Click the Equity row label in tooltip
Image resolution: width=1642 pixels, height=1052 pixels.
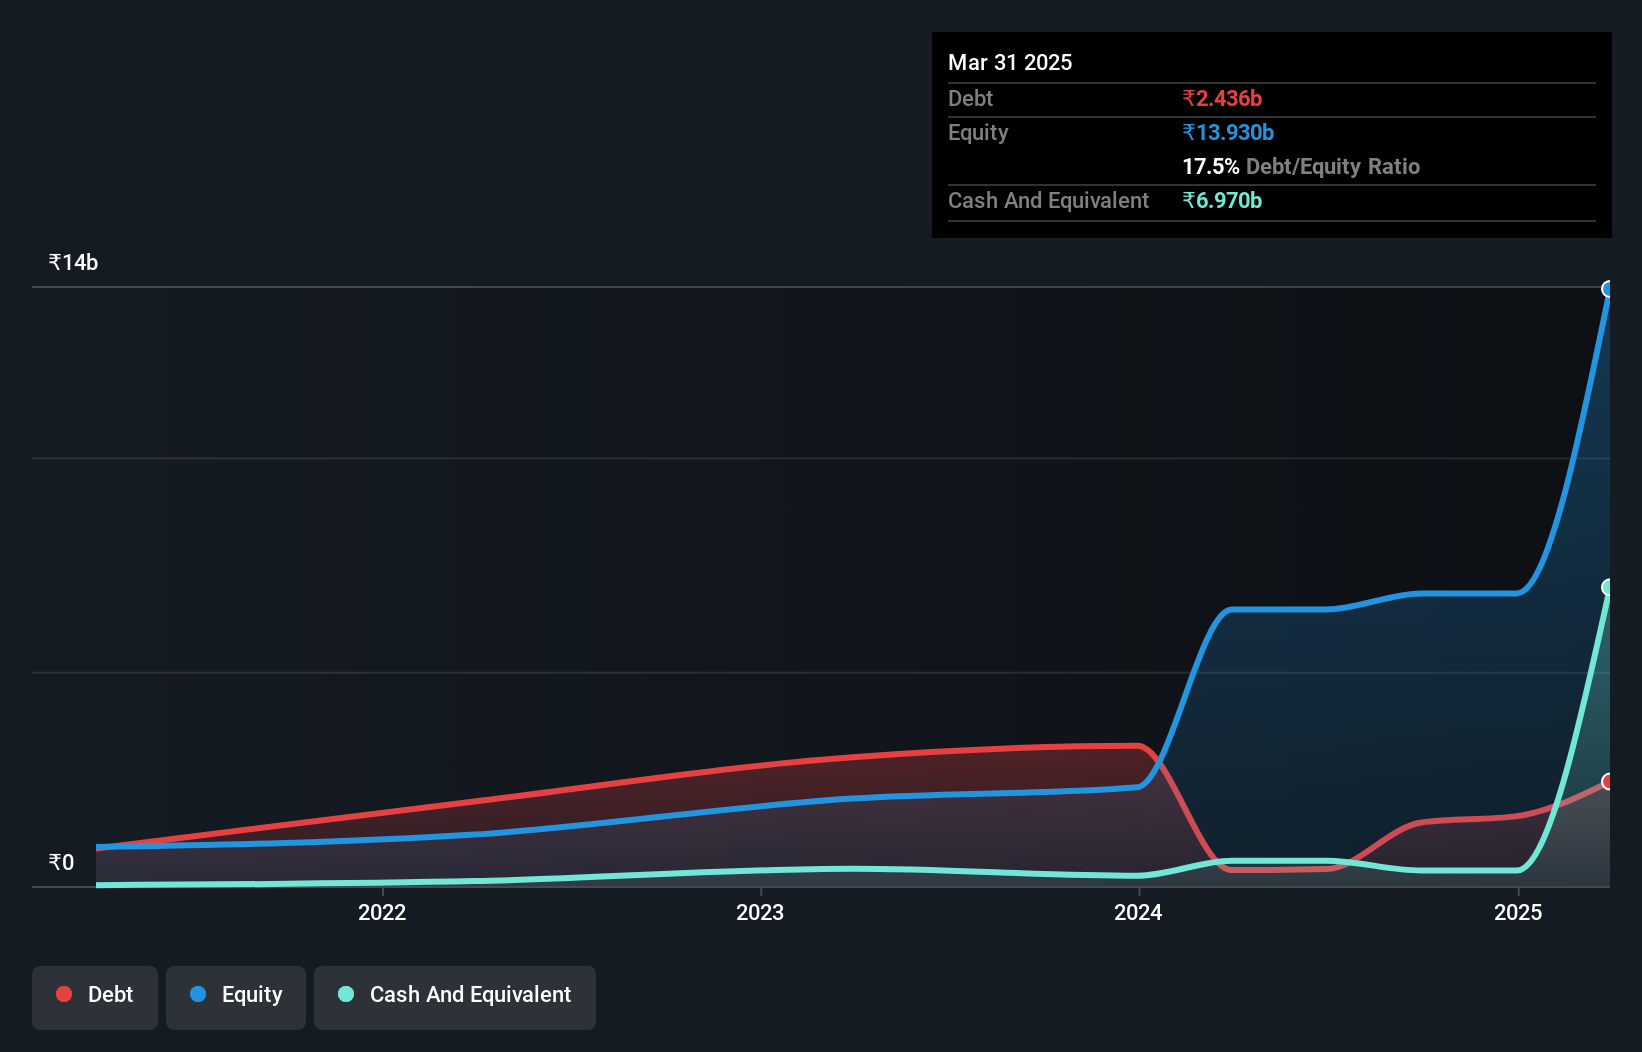(x=978, y=132)
